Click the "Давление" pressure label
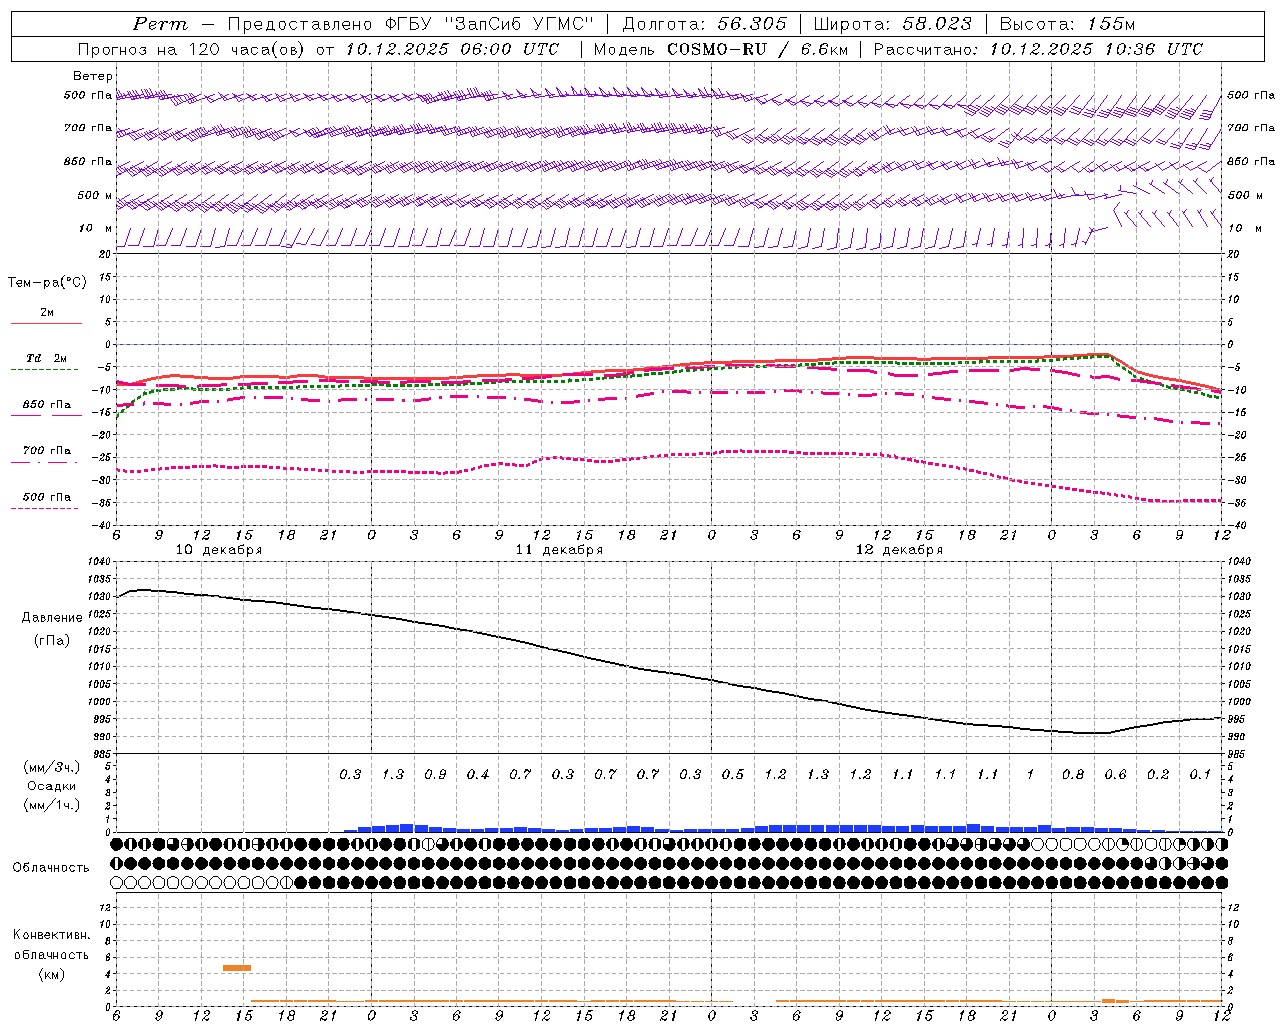The height and width of the screenshot is (1024, 1280). click(52, 618)
